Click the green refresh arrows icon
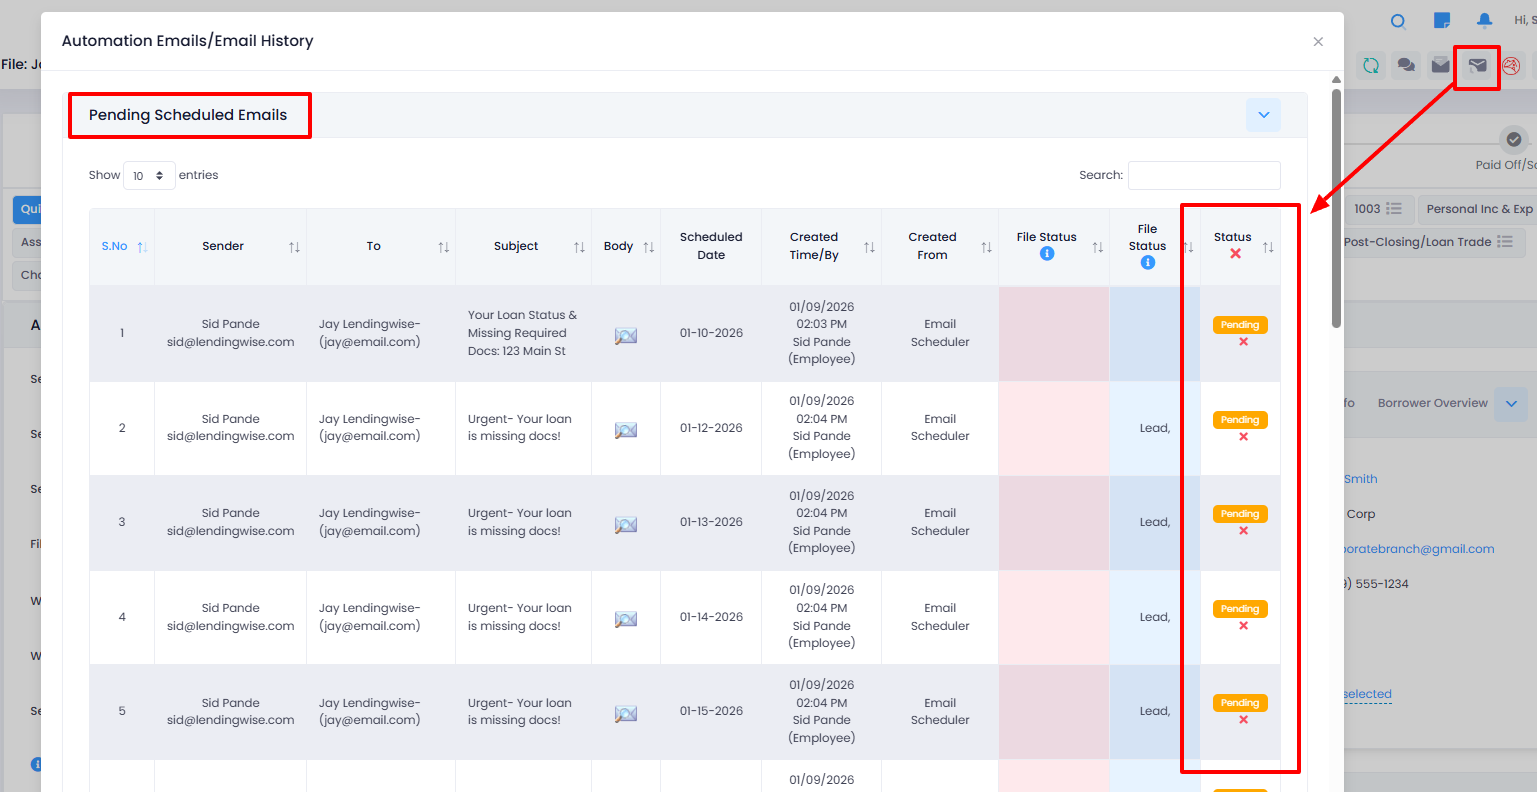 tap(1371, 66)
